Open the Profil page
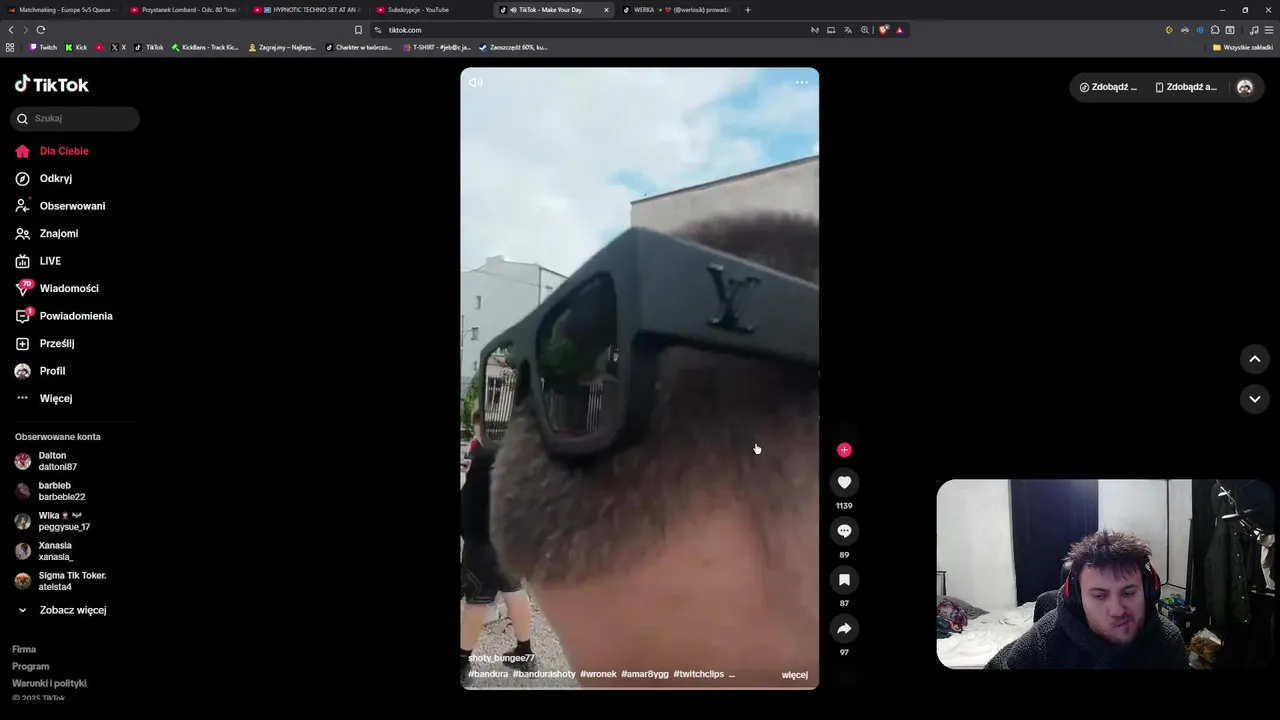Image resolution: width=1280 pixels, height=720 pixels. 52,371
